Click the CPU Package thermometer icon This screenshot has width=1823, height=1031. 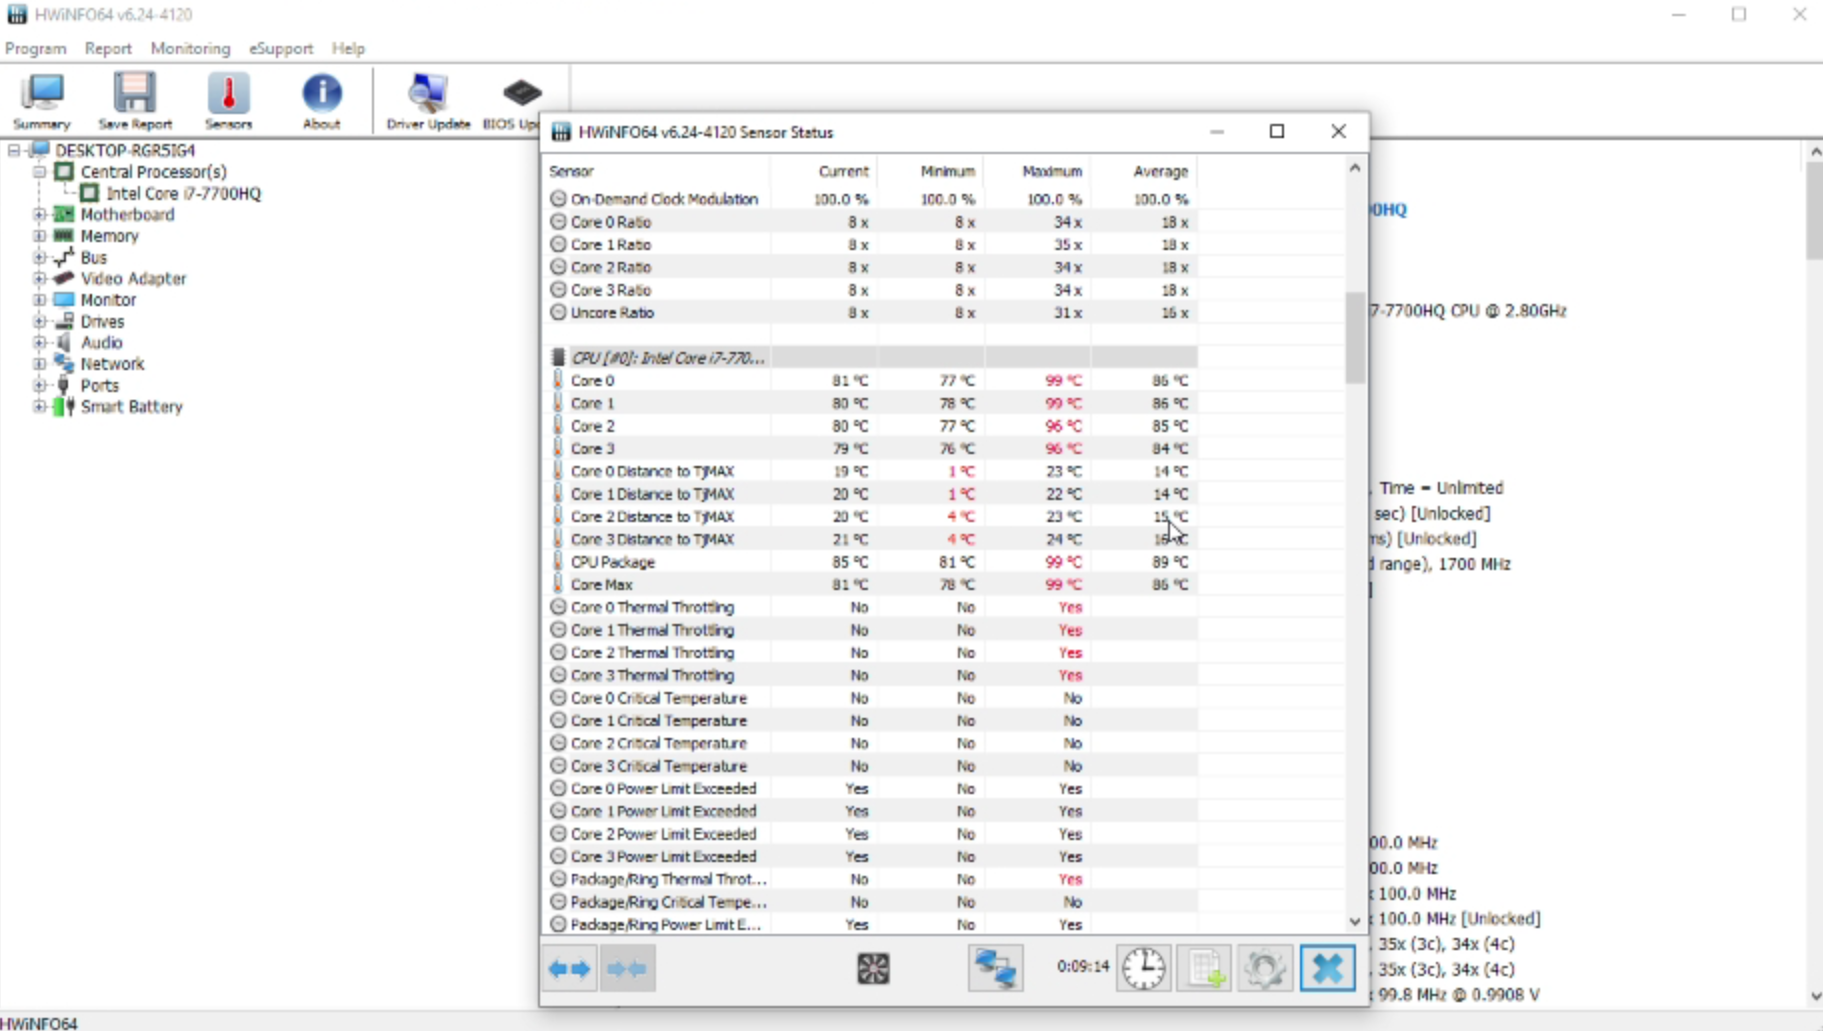click(x=558, y=562)
